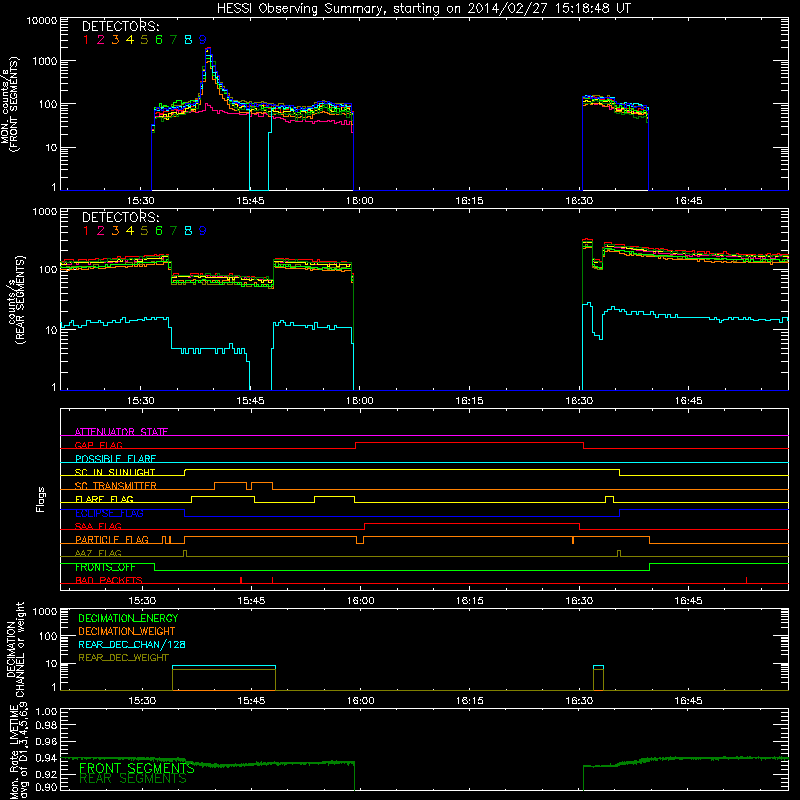Click the 15:30 time tick under flags panel

(x=141, y=601)
